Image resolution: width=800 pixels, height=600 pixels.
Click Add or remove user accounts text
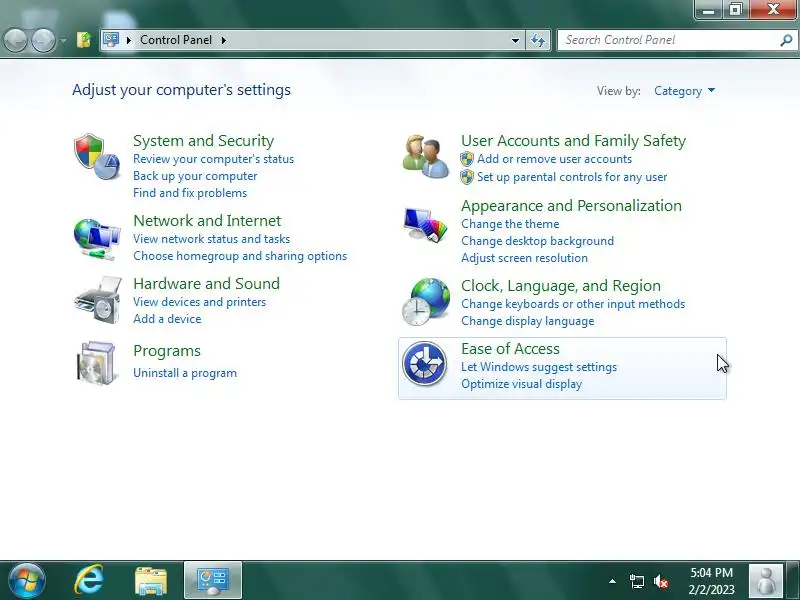[x=555, y=159]
